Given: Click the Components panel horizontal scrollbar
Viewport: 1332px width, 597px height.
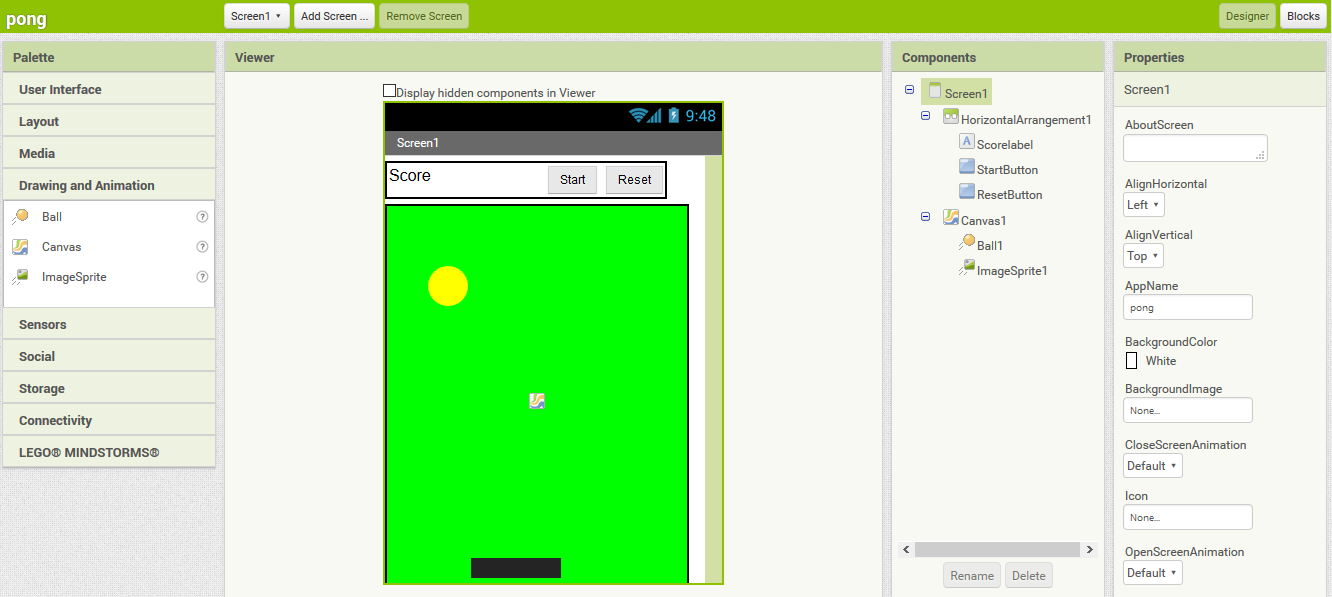Looking at the screenshot, I should tap(997, 549).
